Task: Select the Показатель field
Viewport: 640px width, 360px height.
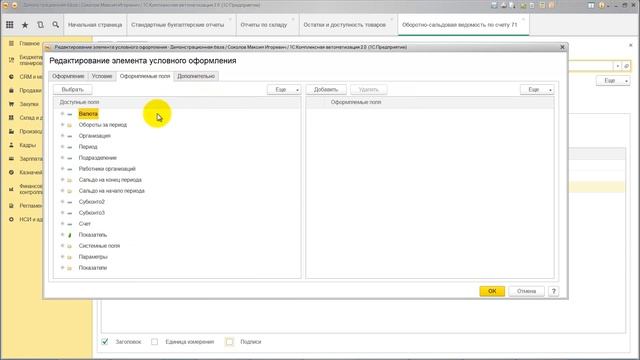Action: click(93, 235)
